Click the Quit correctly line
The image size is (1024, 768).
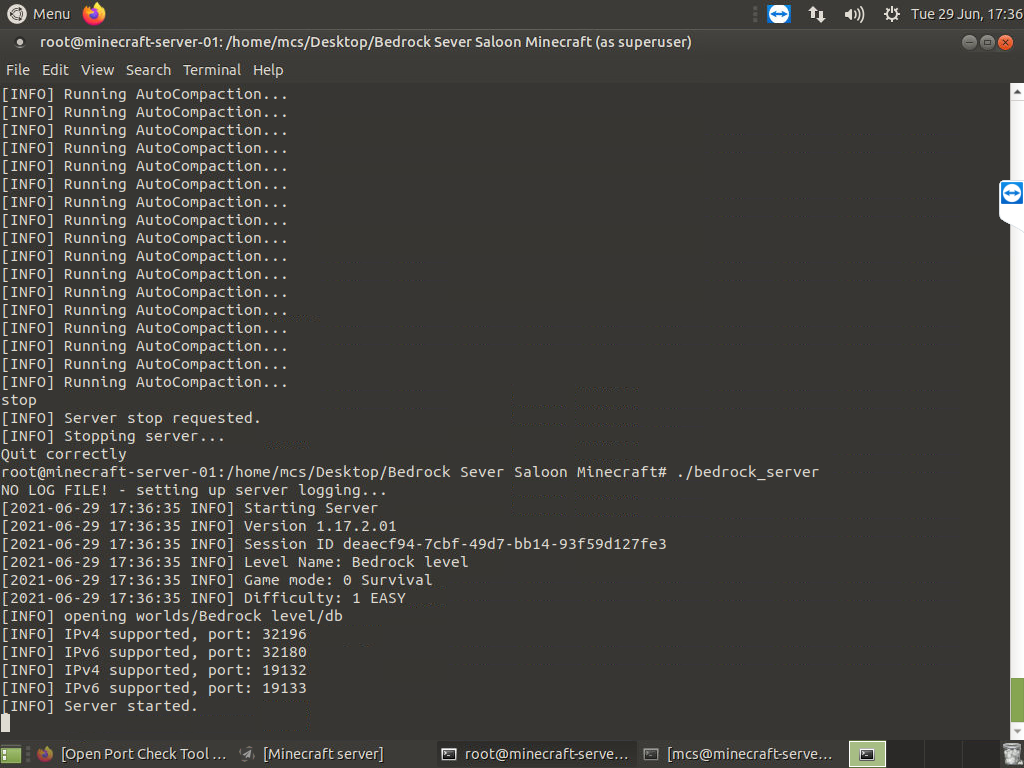click(63, 455)
